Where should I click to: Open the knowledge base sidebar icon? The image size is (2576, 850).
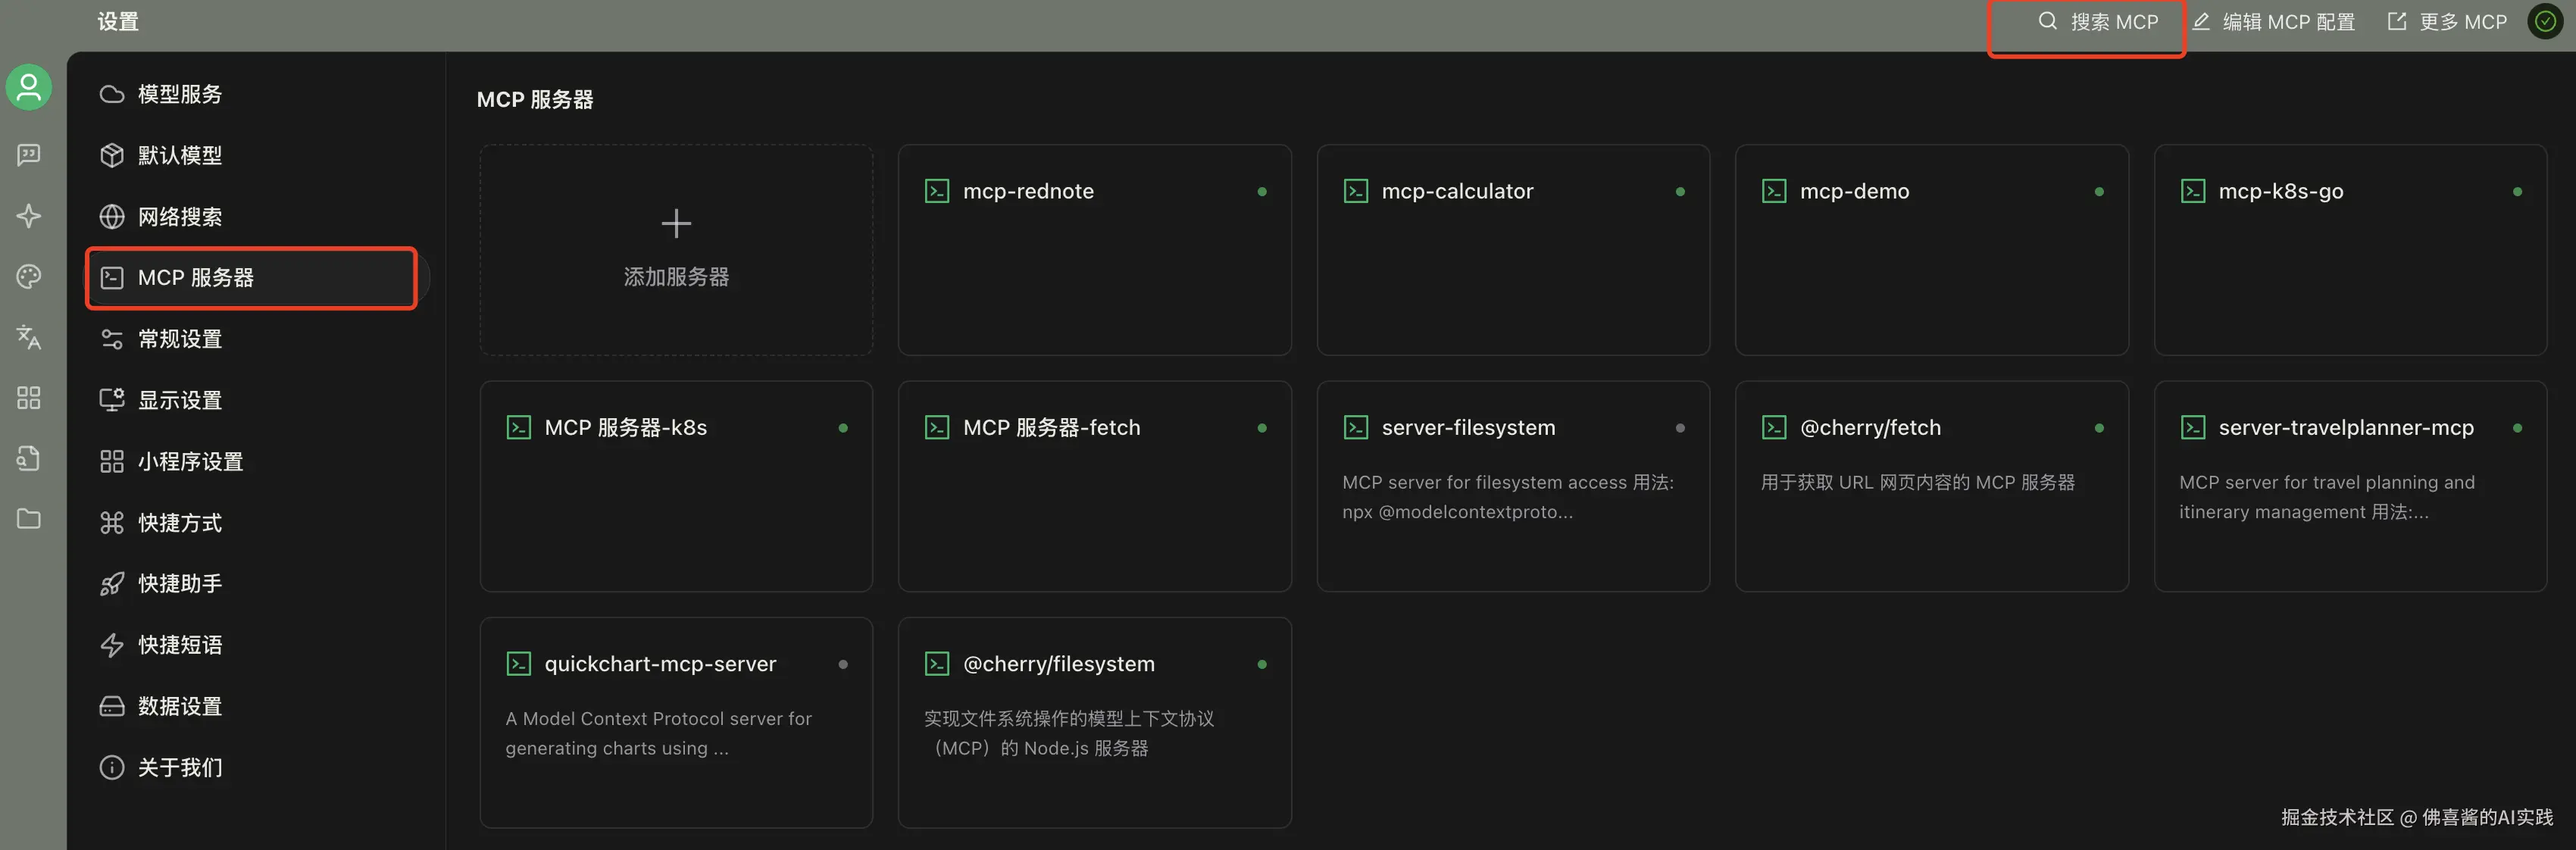(x=29, y=458)
